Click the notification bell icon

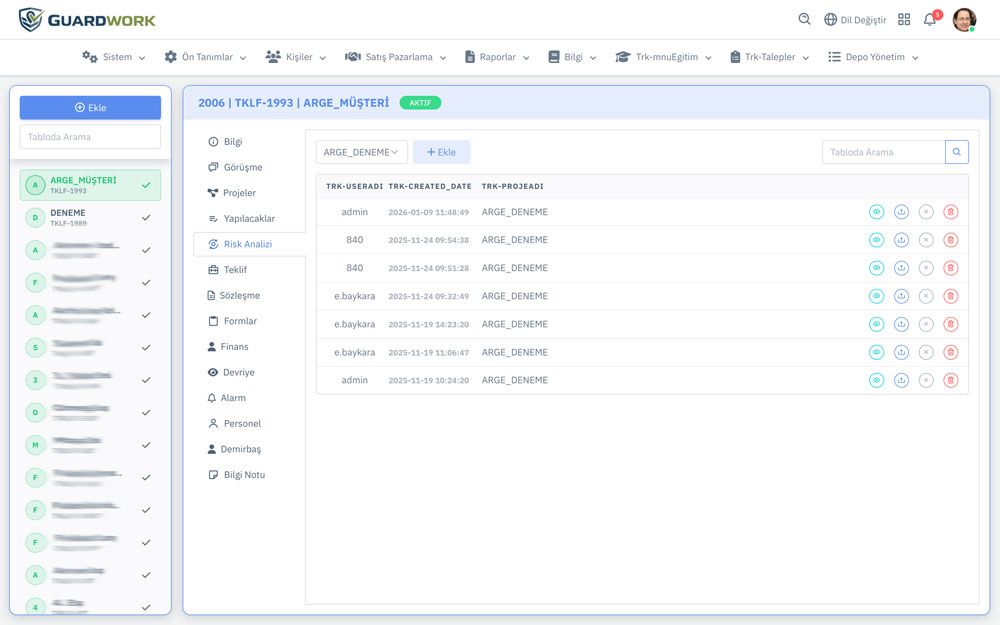(x=930, y=20)
